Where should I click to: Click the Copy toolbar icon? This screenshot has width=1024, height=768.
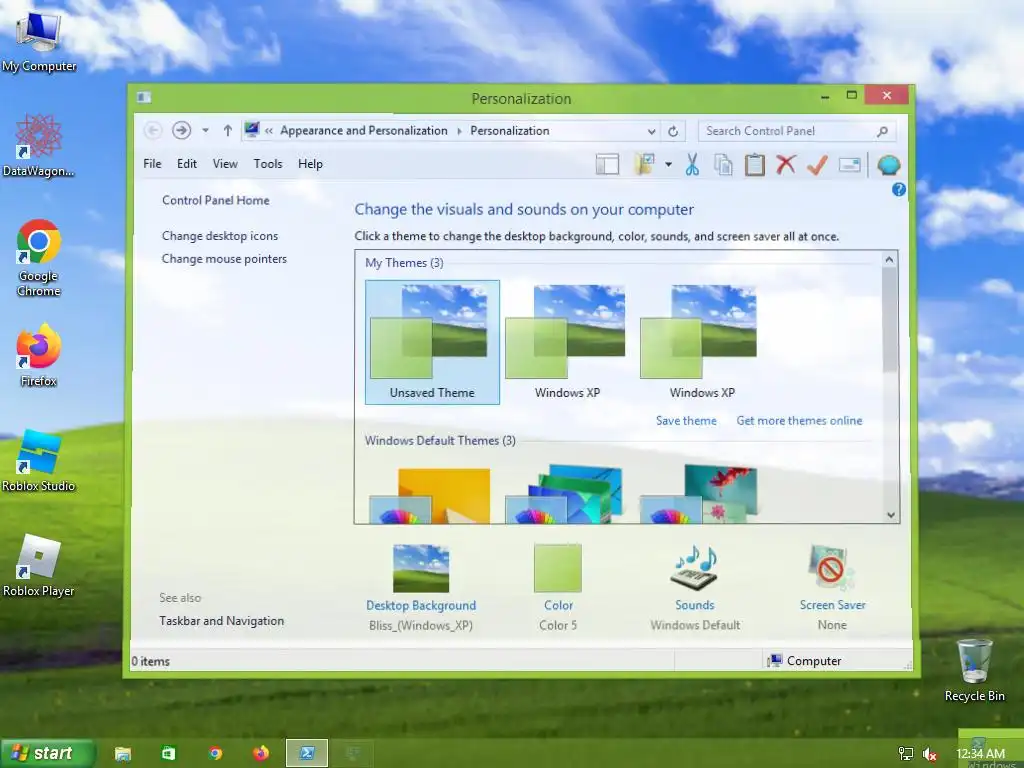tap(723, 165)
